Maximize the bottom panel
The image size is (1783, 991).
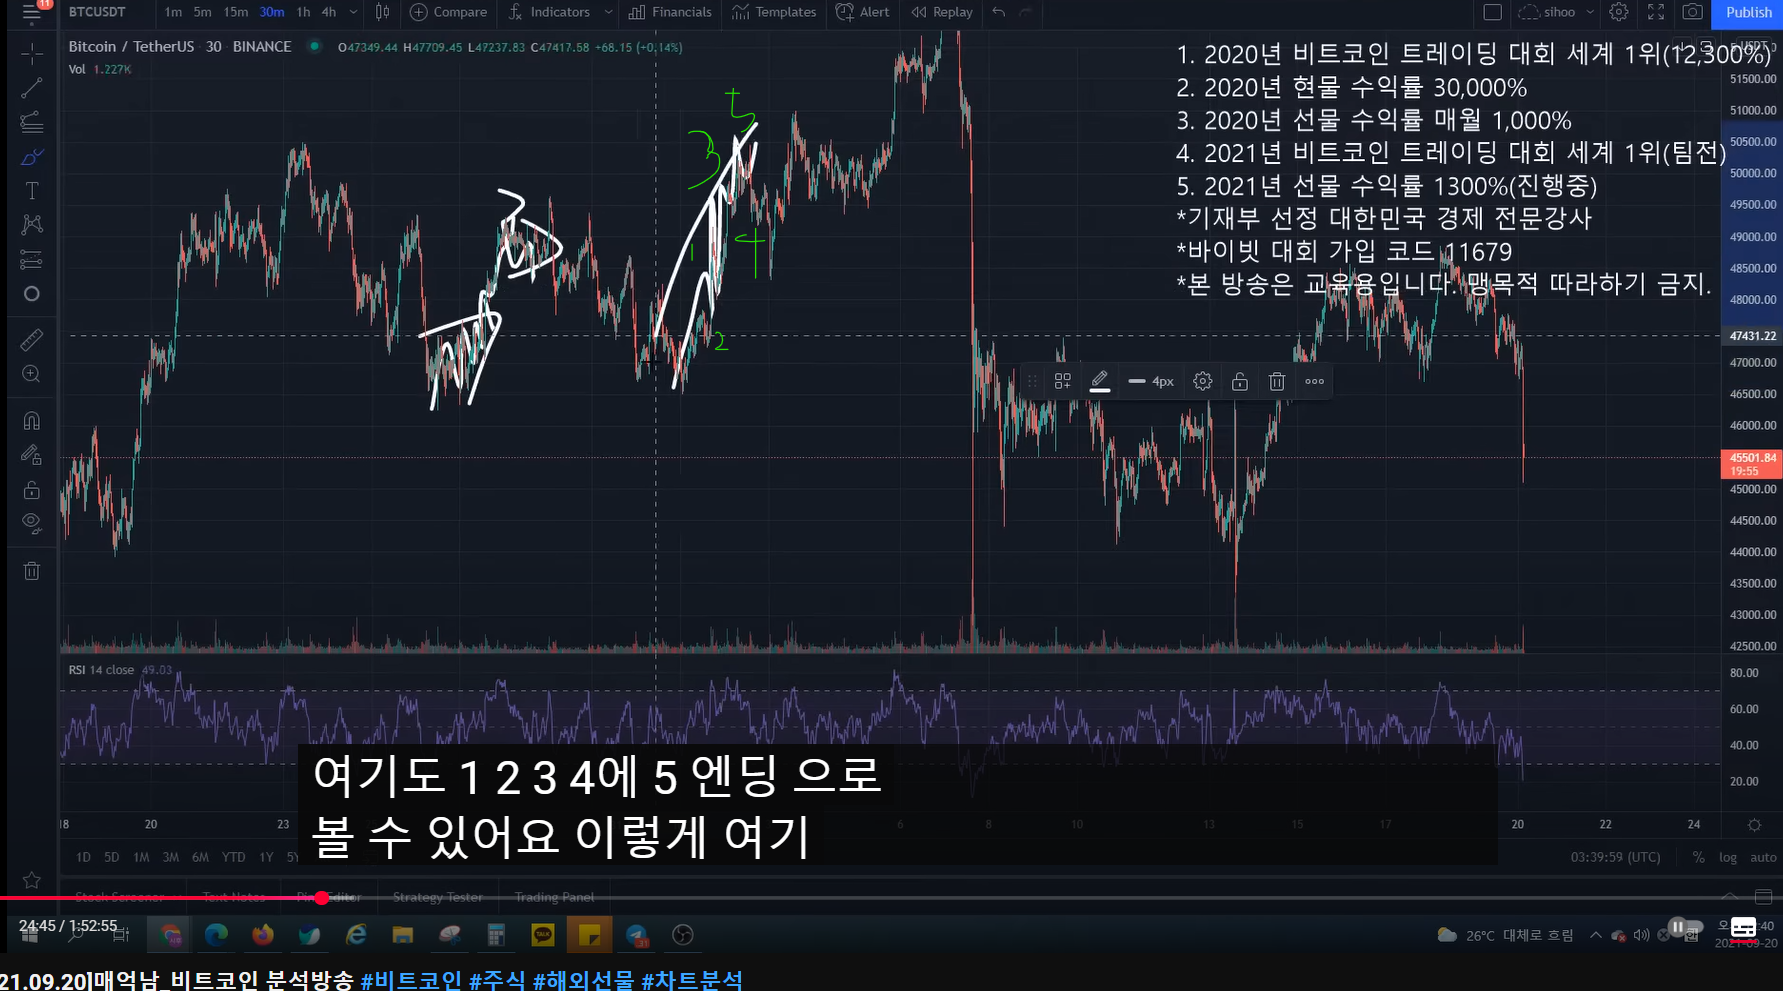[1763, 897]
